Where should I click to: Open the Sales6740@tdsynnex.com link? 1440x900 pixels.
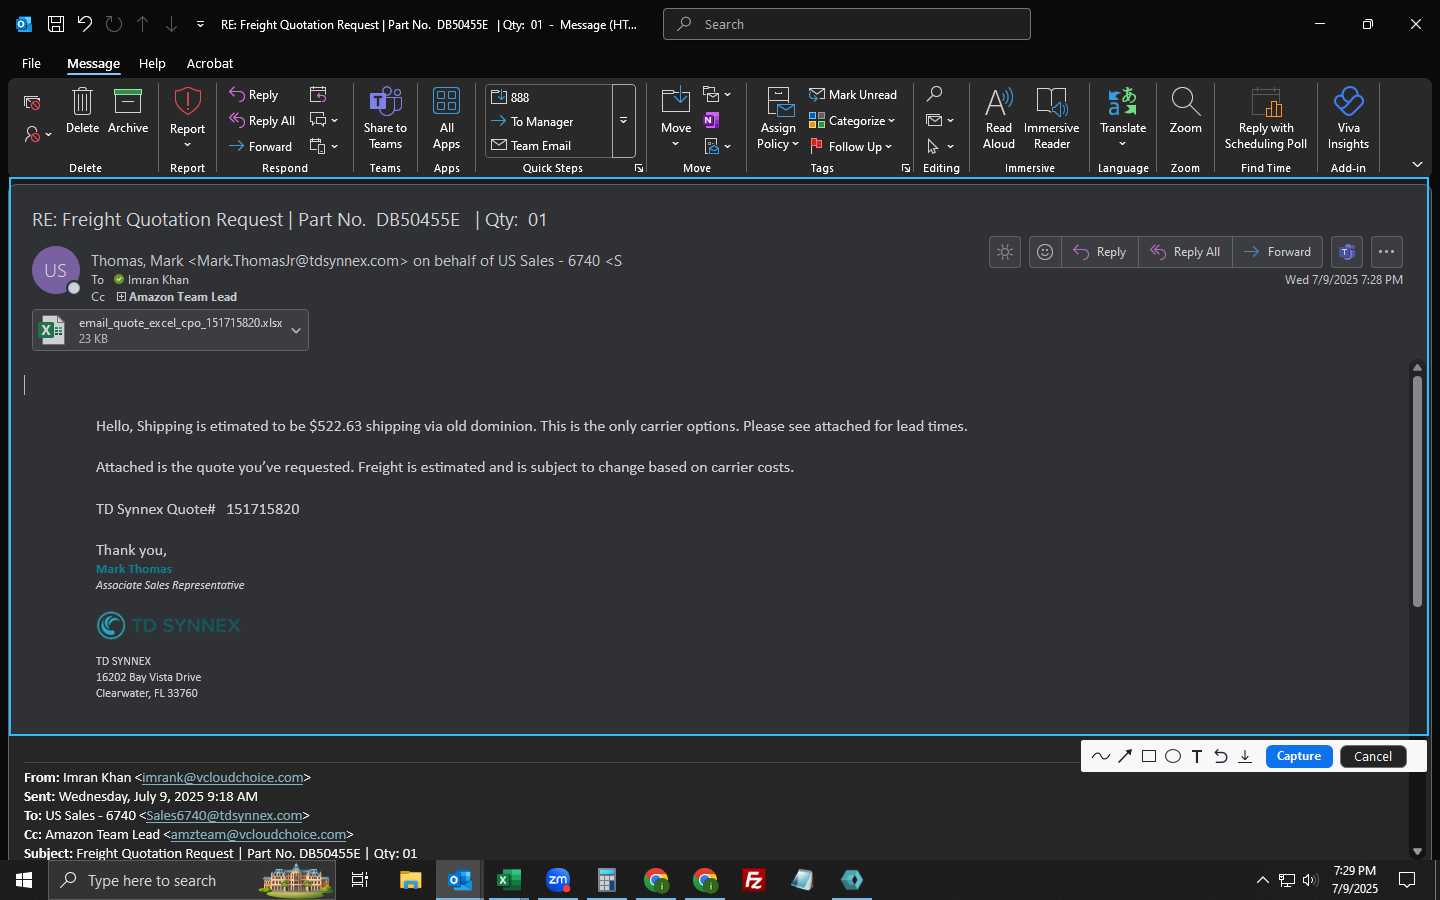pos(224,815)
